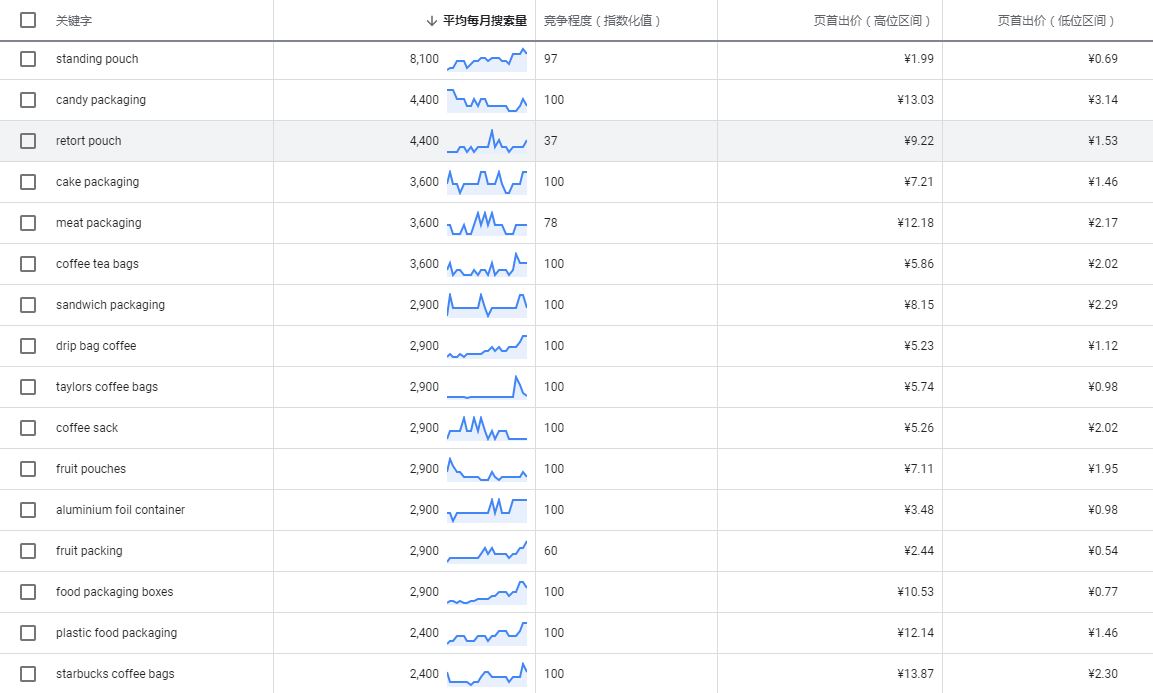
Task: Sort by 竞争程度（指数化值）column header
Action: click(603, 20)
